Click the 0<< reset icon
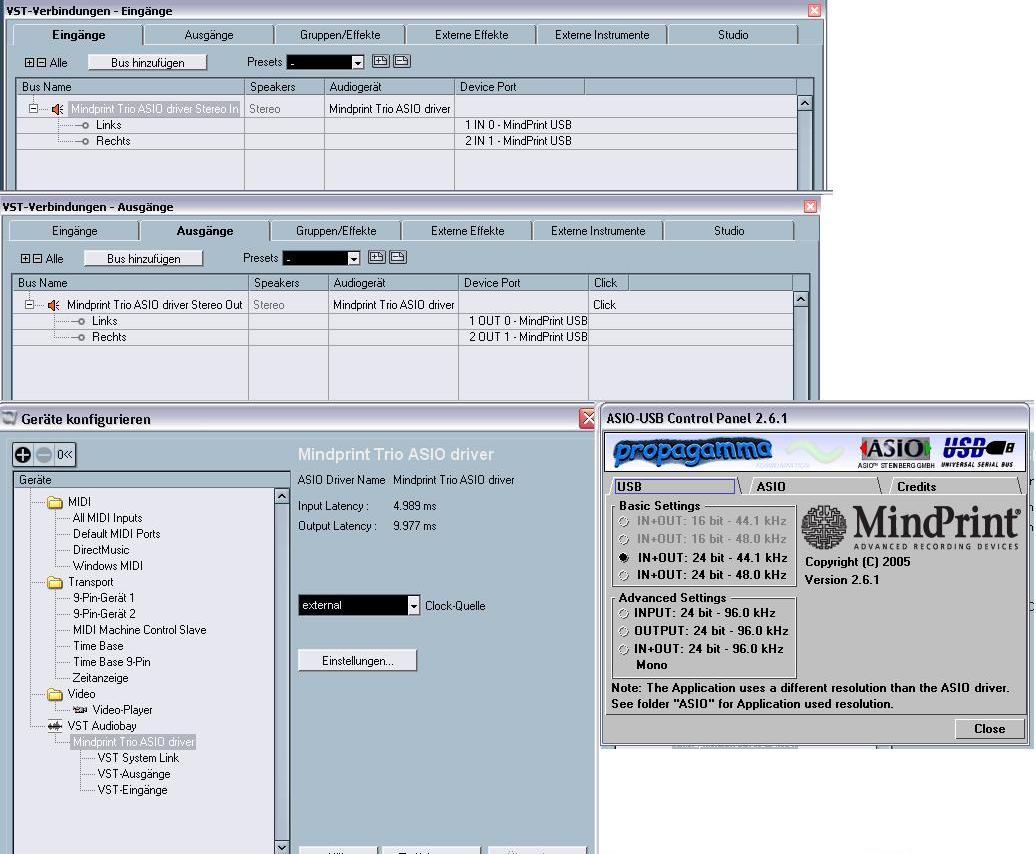 (65, 454)
